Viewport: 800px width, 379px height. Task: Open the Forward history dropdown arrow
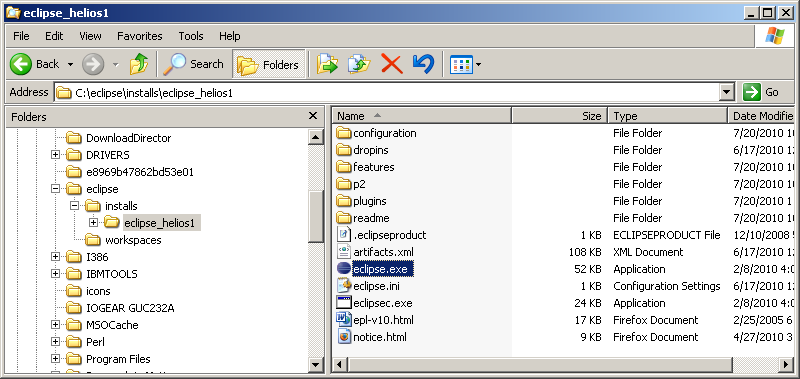(115, 65)
